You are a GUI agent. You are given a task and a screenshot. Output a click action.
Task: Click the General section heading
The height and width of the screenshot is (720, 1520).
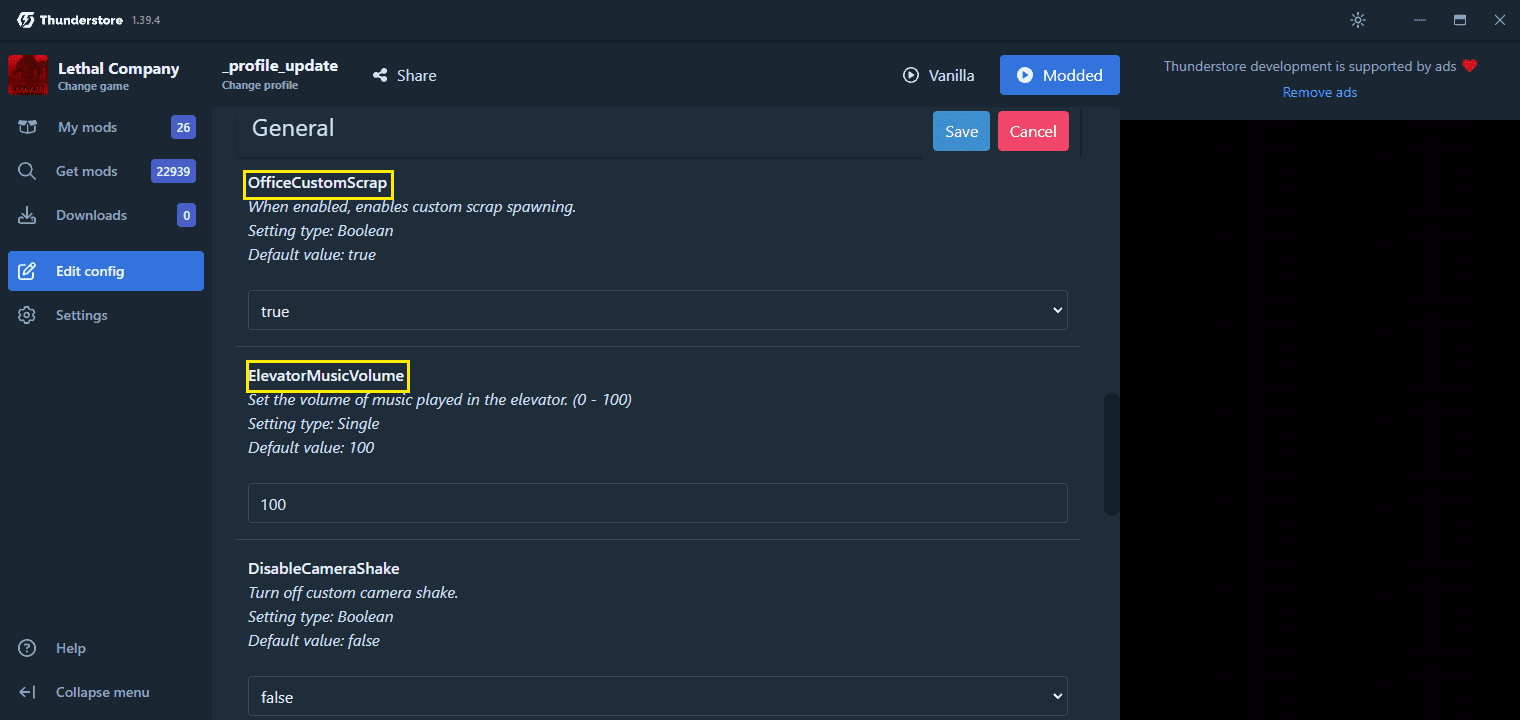[293, 128]
